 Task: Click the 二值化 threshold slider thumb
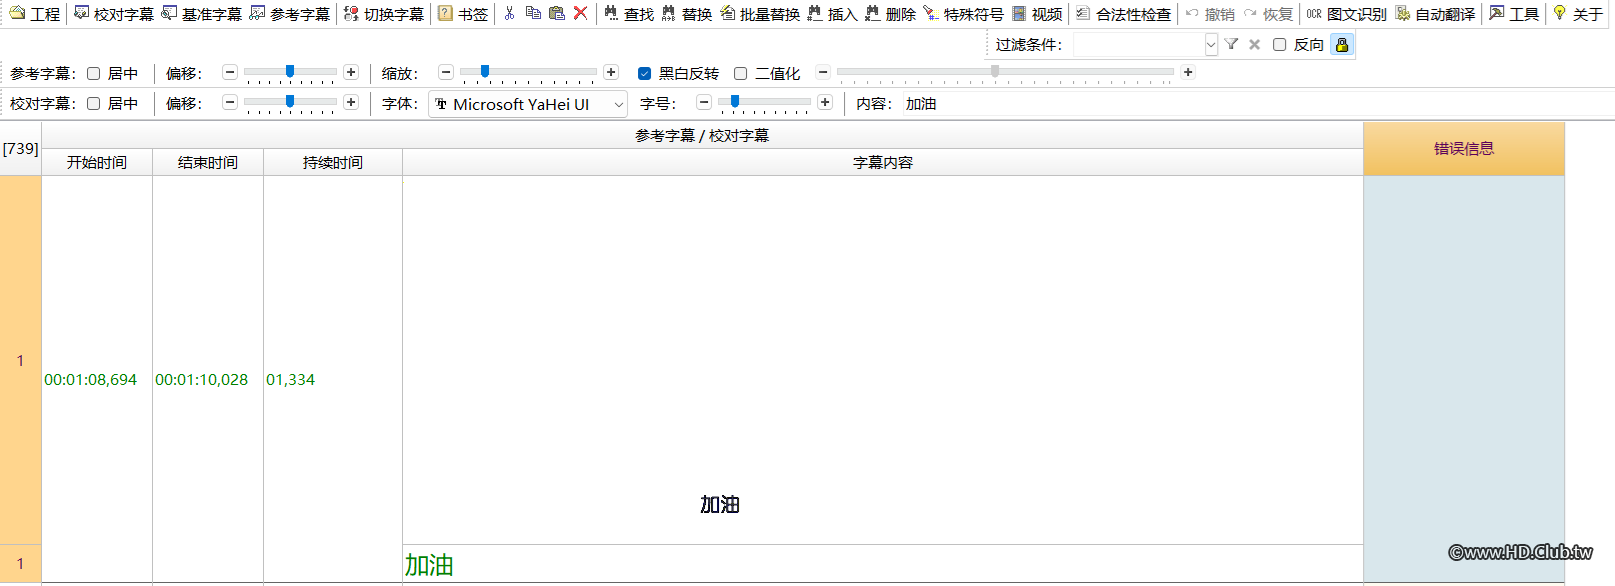pyautogui.click(x=995, y=71)
